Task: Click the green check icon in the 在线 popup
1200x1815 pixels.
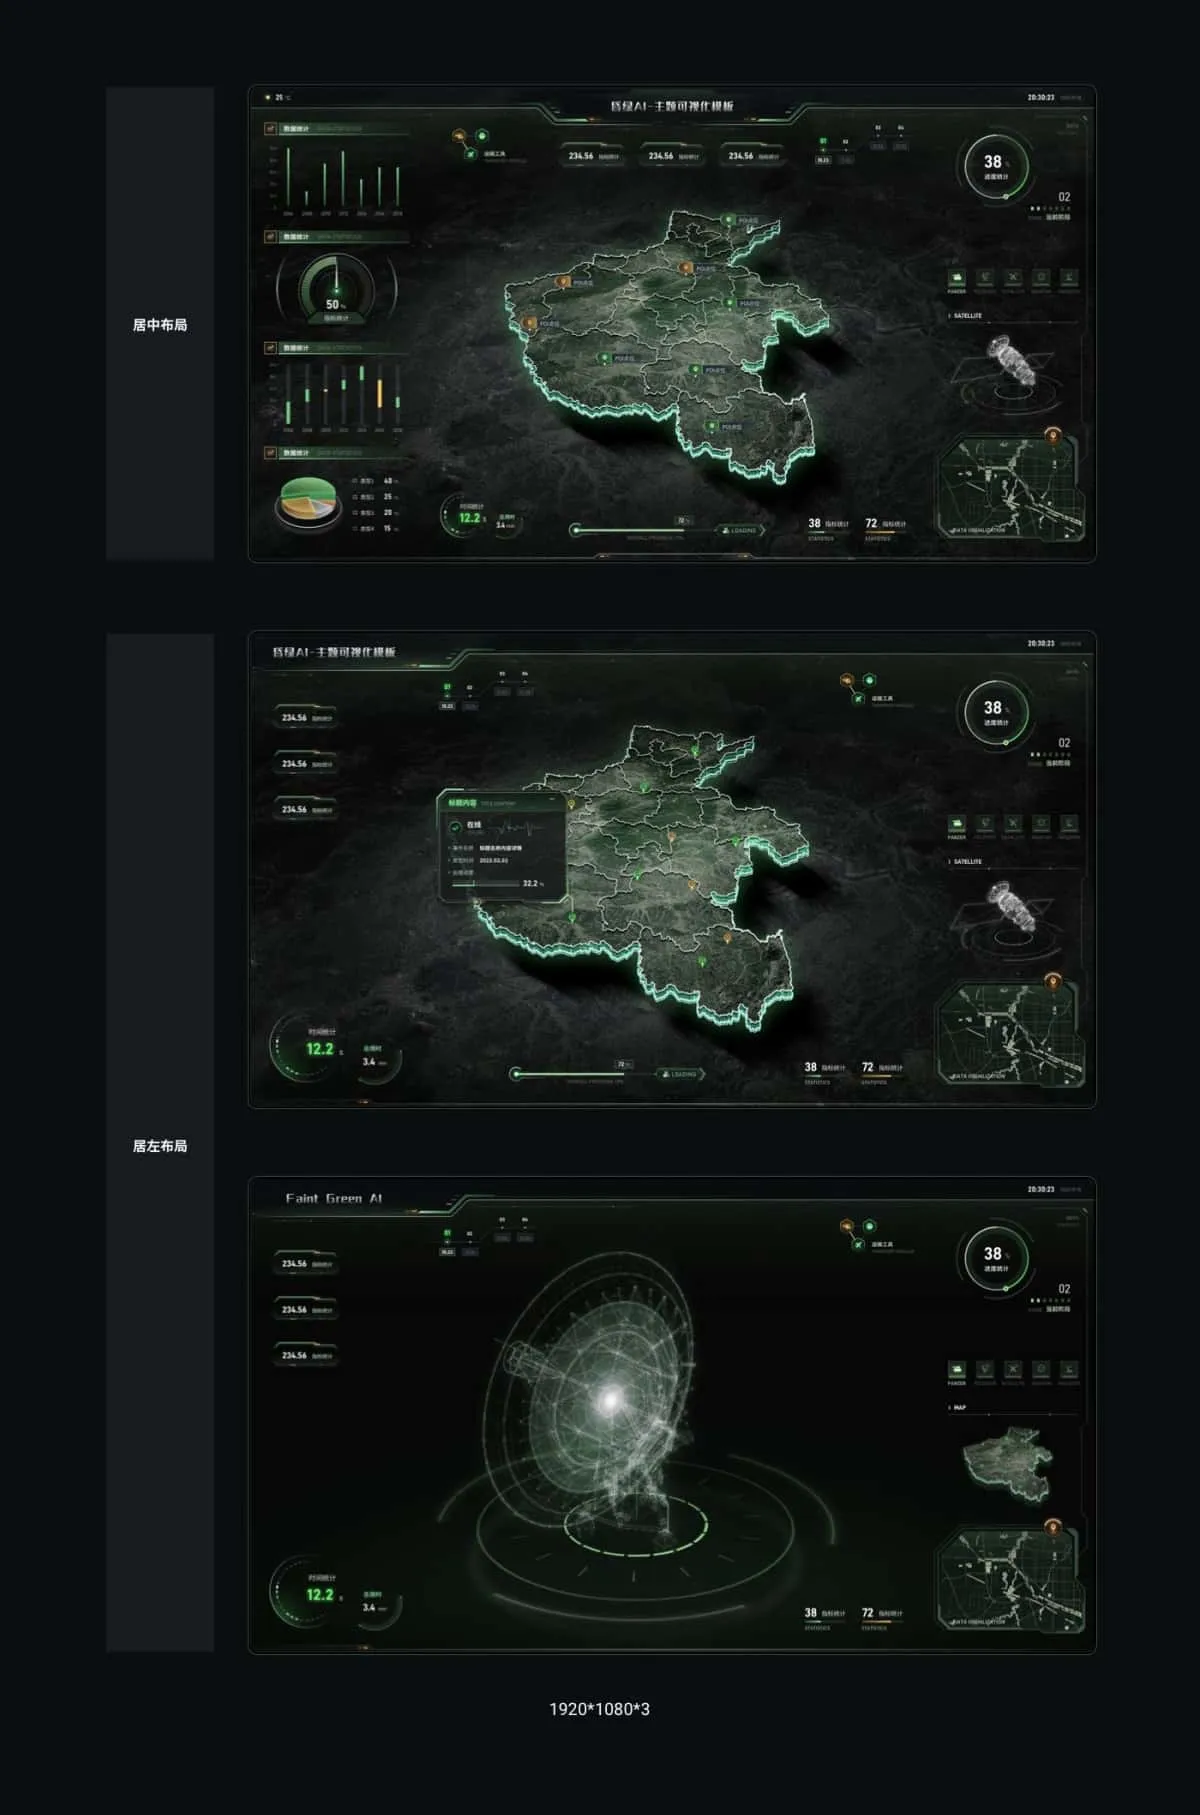Action: (x=456, y=826)
